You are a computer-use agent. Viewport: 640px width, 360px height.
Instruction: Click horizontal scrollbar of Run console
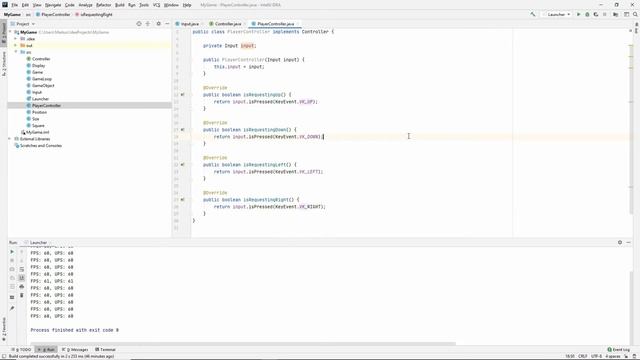click(x=243, y=344)
